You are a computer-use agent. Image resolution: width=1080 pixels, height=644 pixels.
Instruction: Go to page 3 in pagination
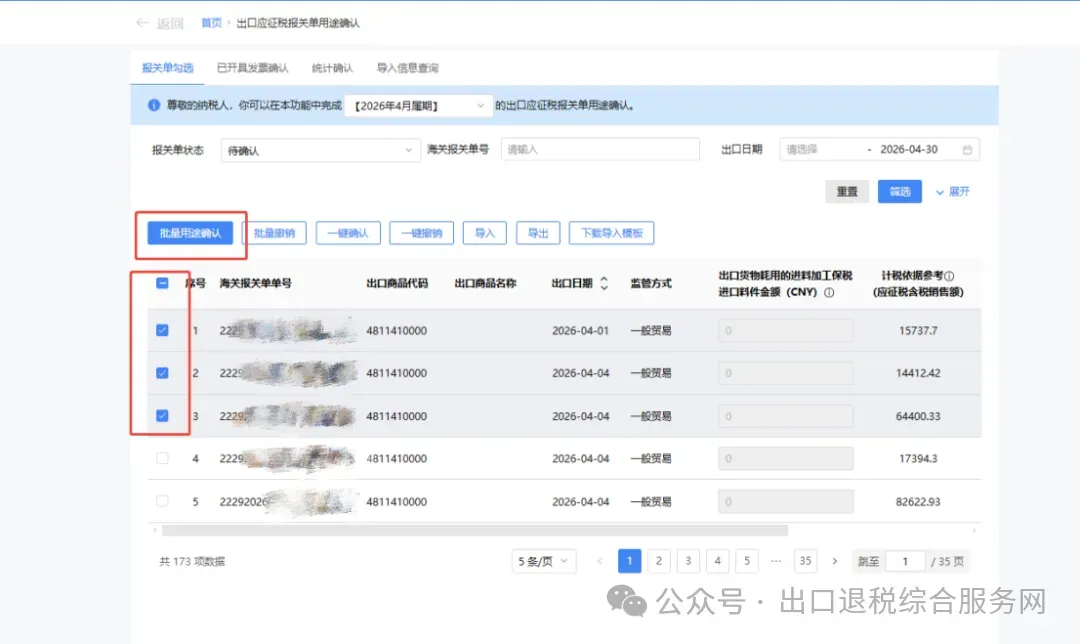click(x=688, y=561)
